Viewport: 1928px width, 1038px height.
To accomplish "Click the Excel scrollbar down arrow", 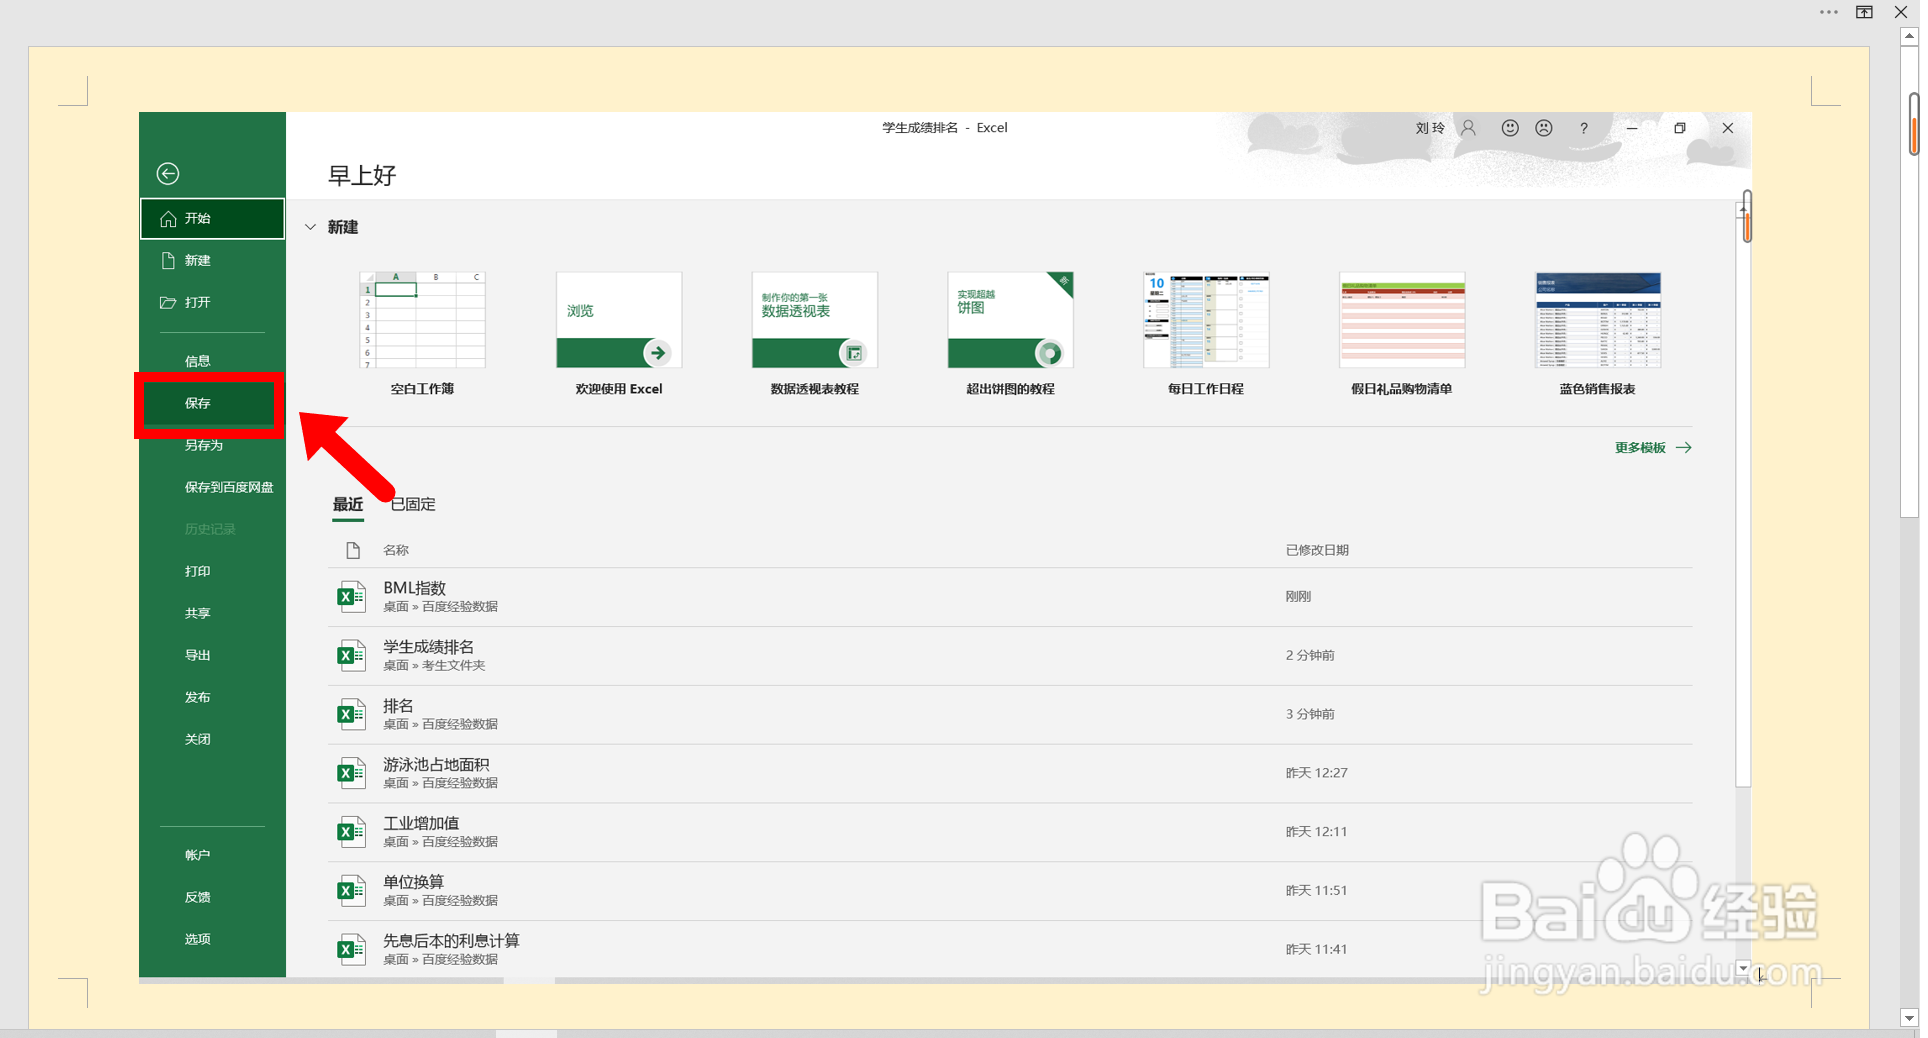I will pos(1744,968).
